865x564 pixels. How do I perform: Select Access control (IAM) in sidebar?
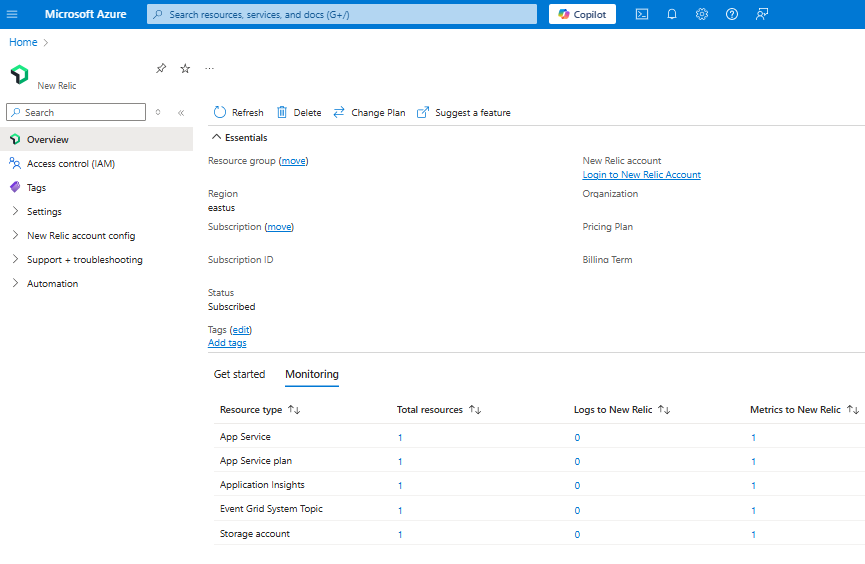(70, 164)
